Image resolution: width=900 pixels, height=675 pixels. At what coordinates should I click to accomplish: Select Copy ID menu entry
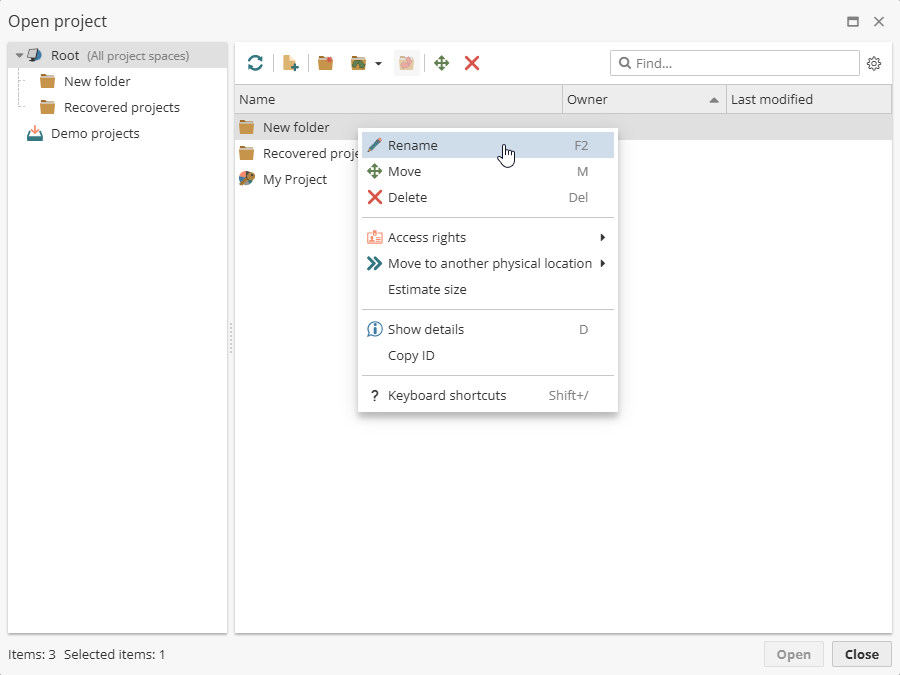coord(411,356)
